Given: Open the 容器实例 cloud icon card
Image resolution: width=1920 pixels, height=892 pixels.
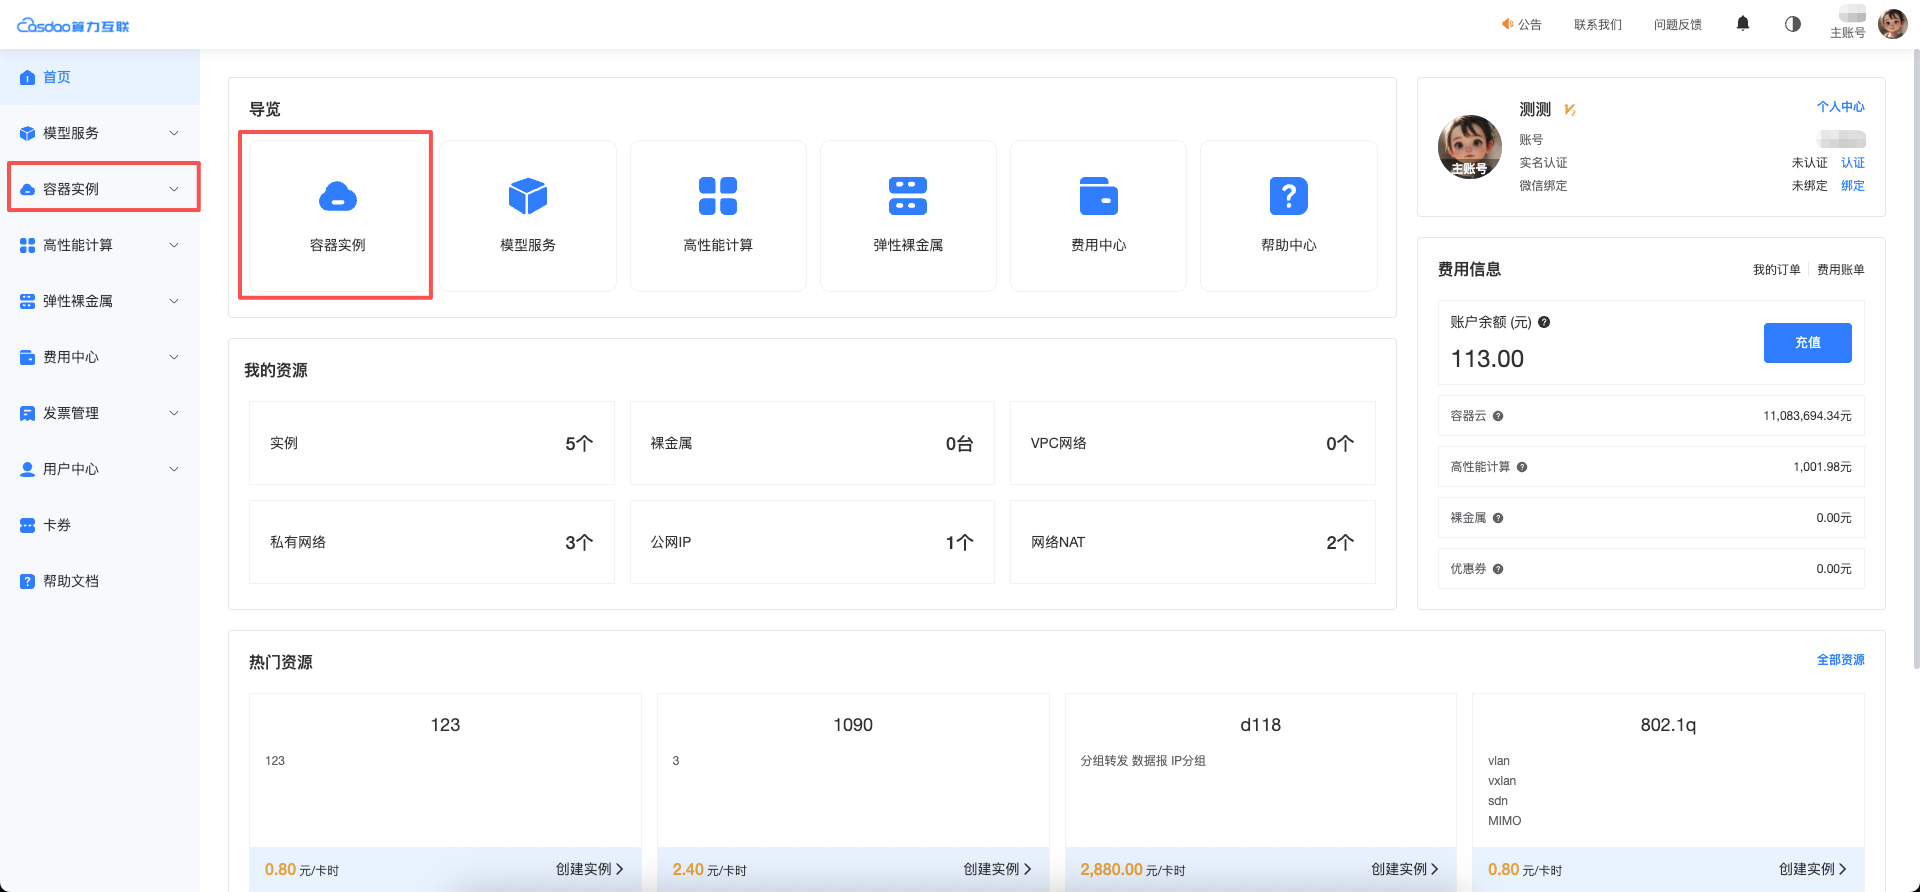Looking at the screenshot, I should (338, 216).
